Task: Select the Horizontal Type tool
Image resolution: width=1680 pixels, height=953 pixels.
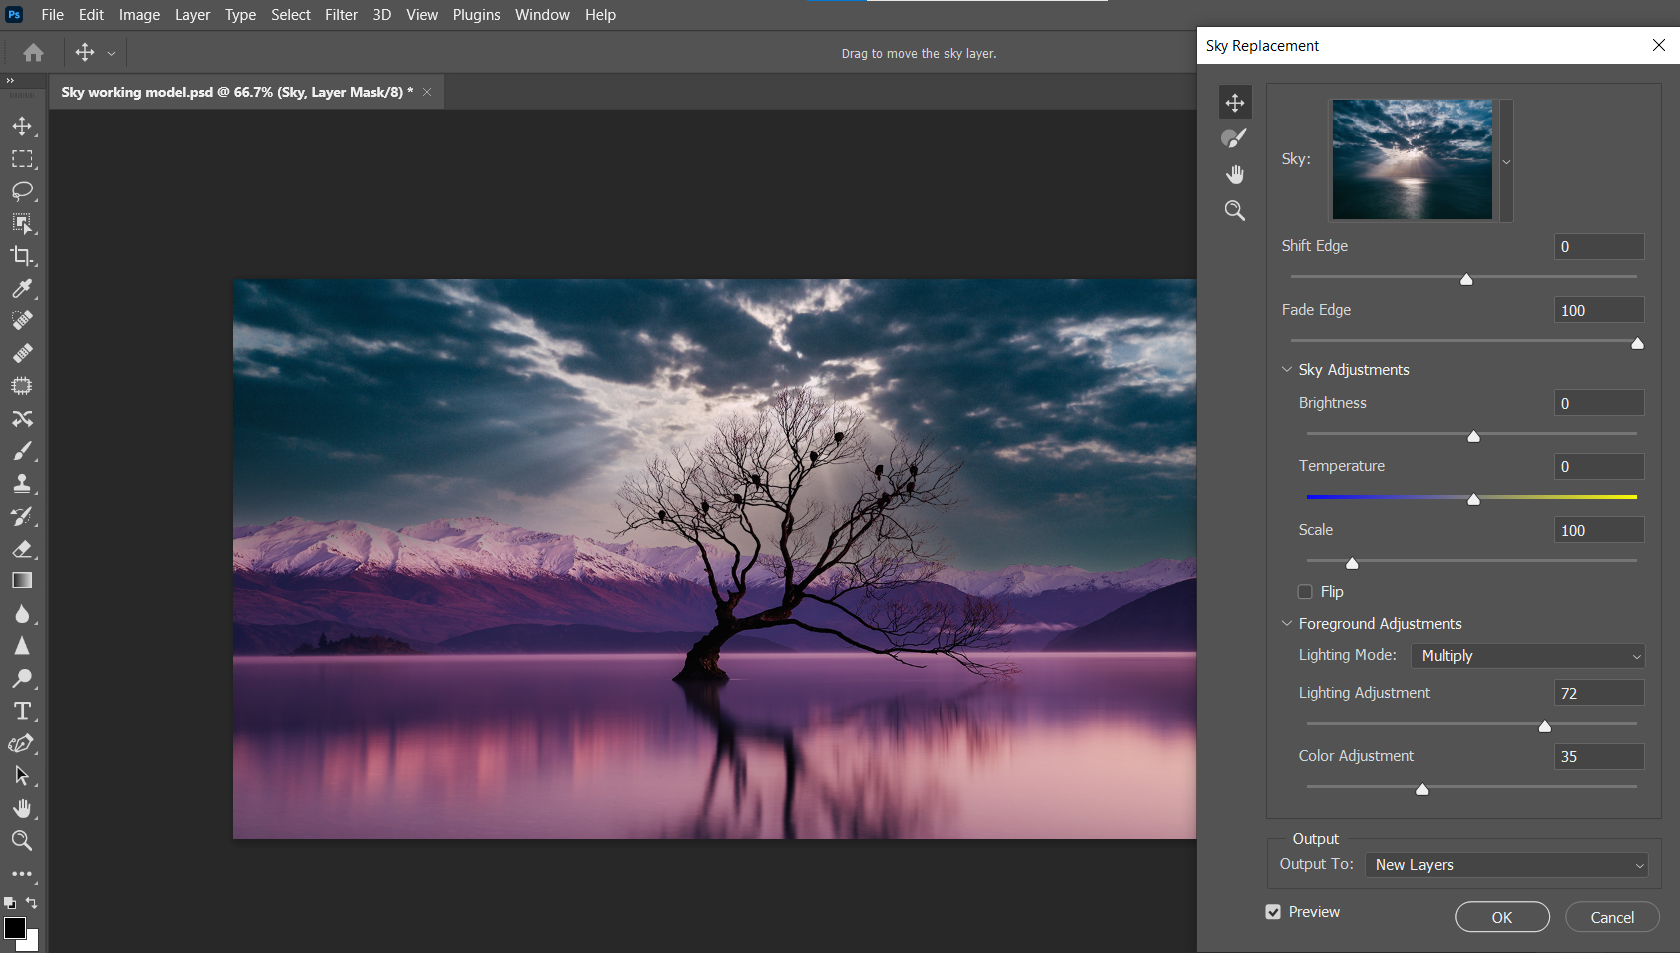Action: click(22, 711)
